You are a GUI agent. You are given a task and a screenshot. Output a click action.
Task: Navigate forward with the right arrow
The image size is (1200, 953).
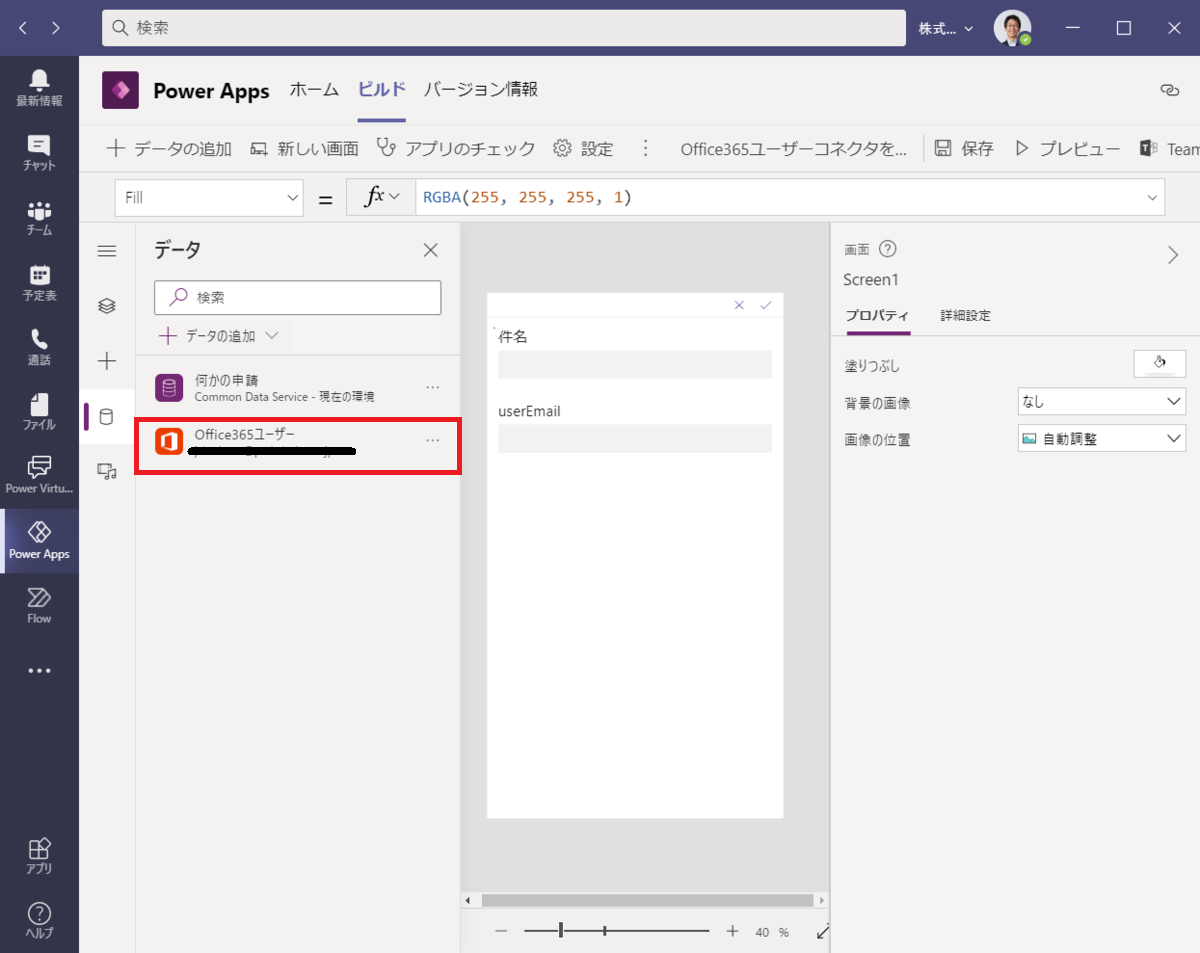coord(55,28)
